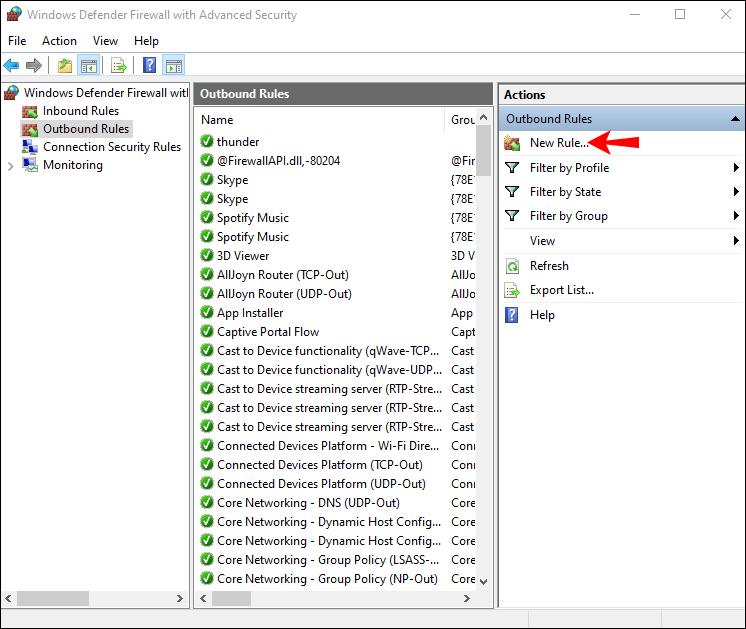The width and height of the screenshot is (746, 629).
Task: Click the green check icon beside thunder
Action: [x=206, y=141]
